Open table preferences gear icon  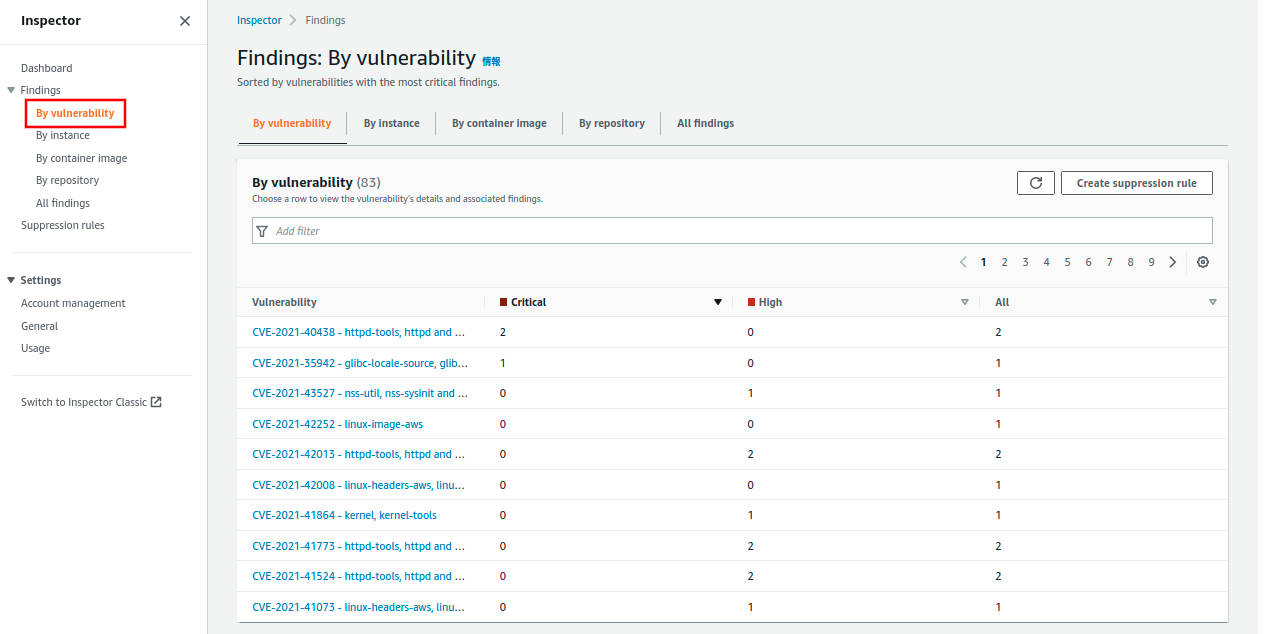coord(1203,262)
